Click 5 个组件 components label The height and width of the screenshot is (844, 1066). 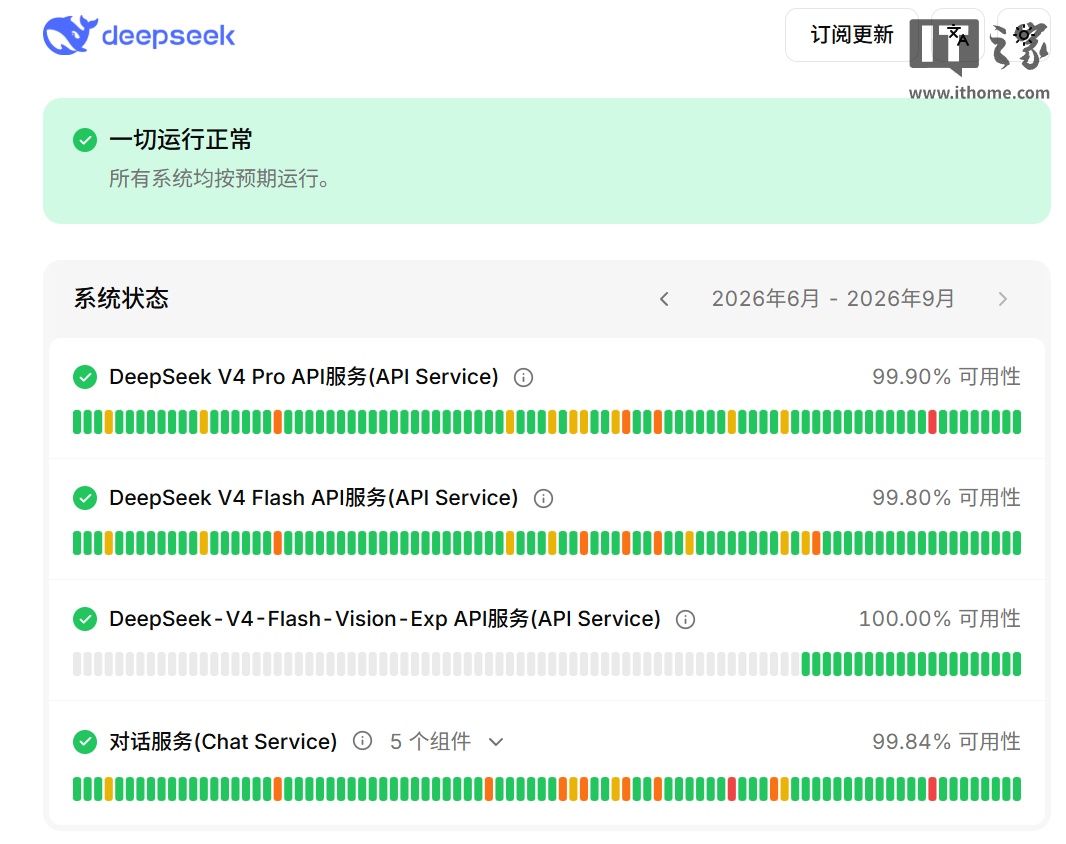(x=430, y=741)
